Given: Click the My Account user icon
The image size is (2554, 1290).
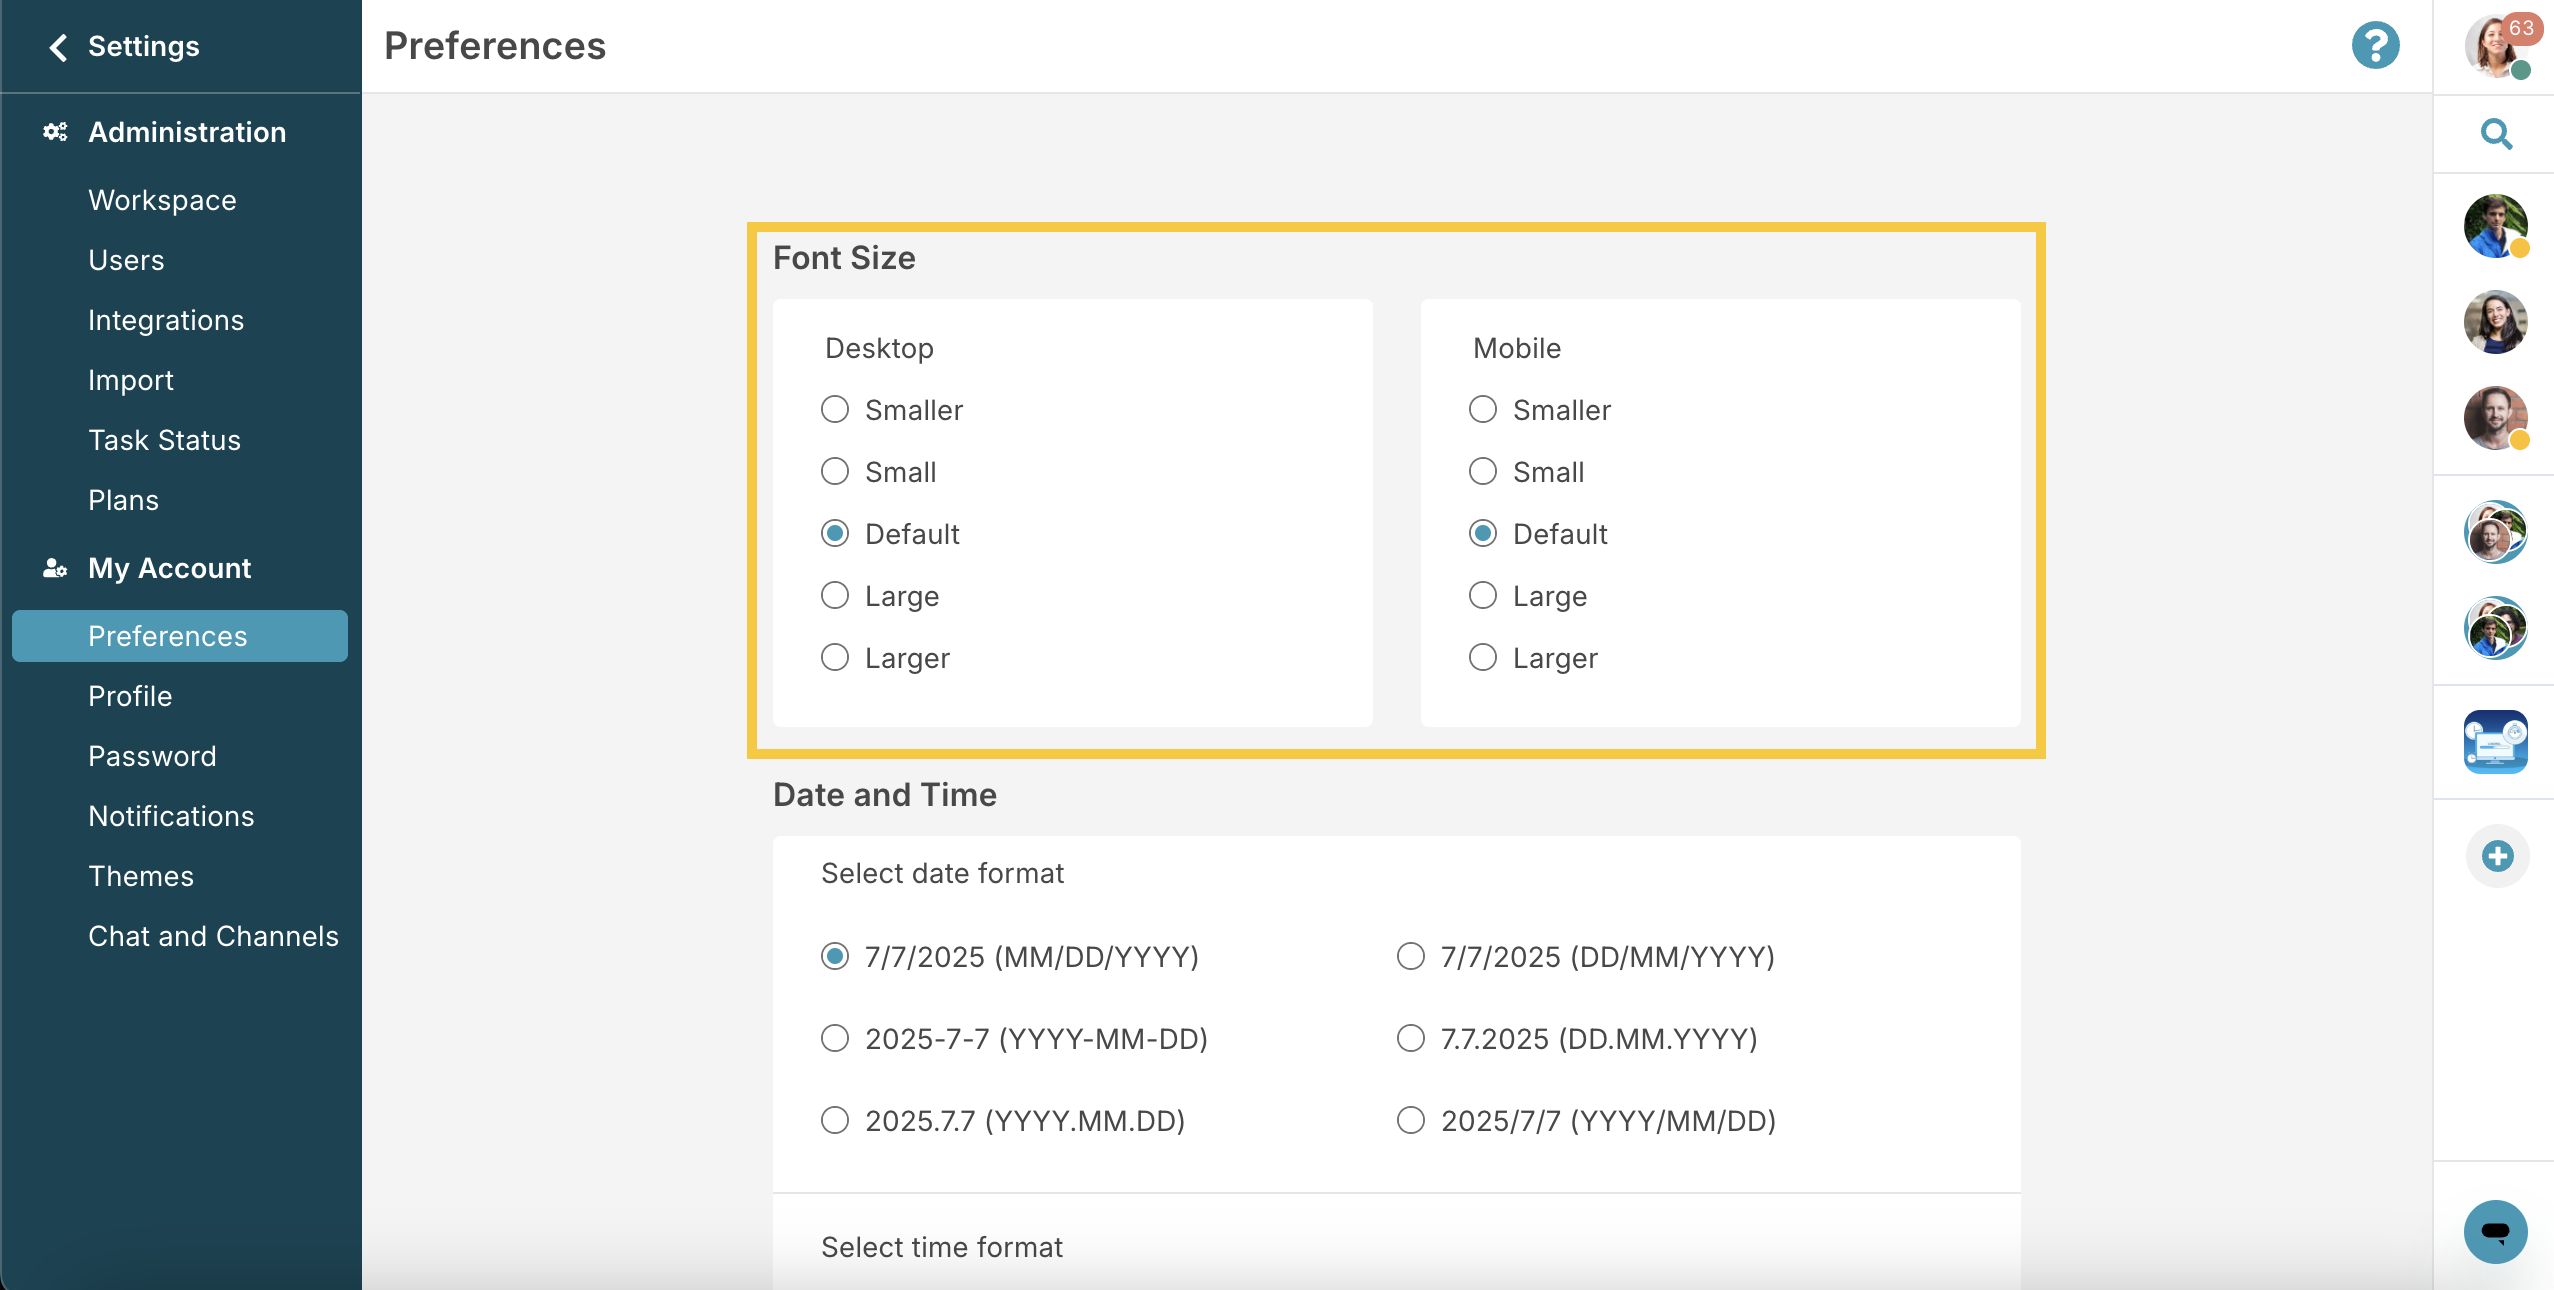Looking at the screenshot, I should [55, 568].
